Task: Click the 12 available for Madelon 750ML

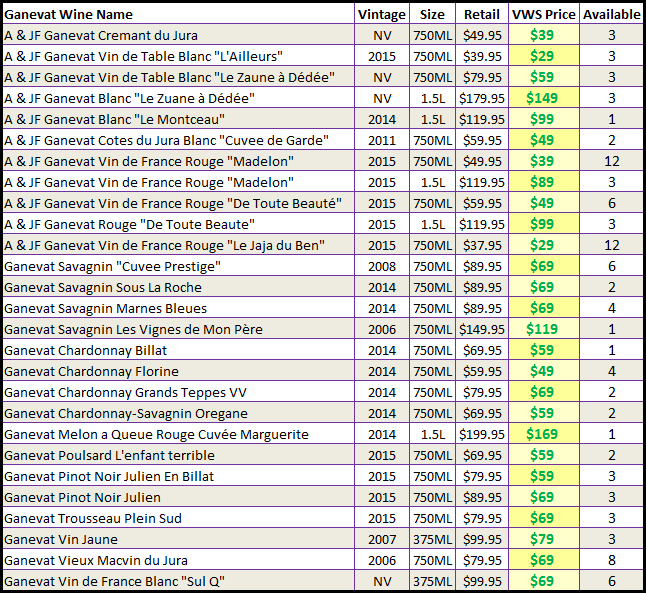Action: pyautogui.click(x=612, y=161)
